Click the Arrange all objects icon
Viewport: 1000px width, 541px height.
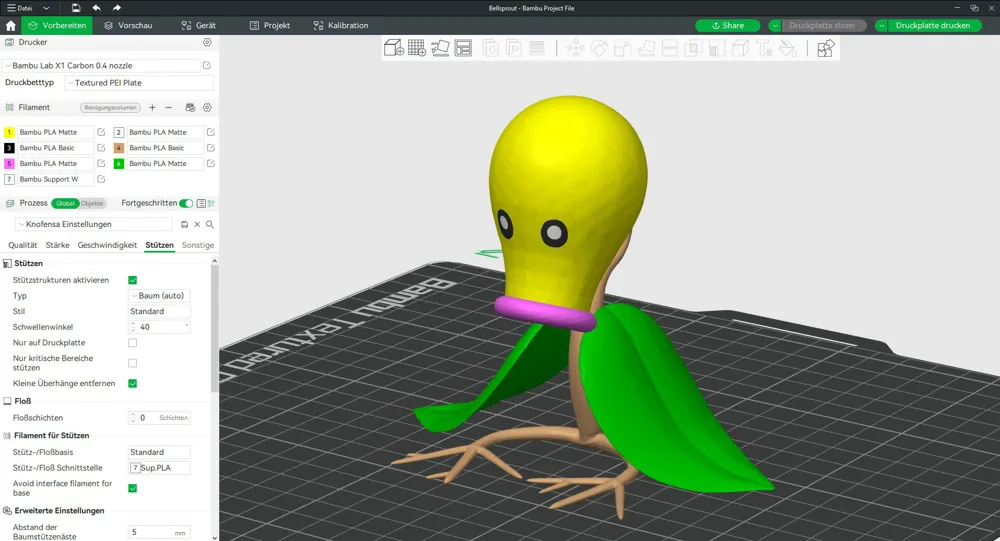tap(463, 48)
